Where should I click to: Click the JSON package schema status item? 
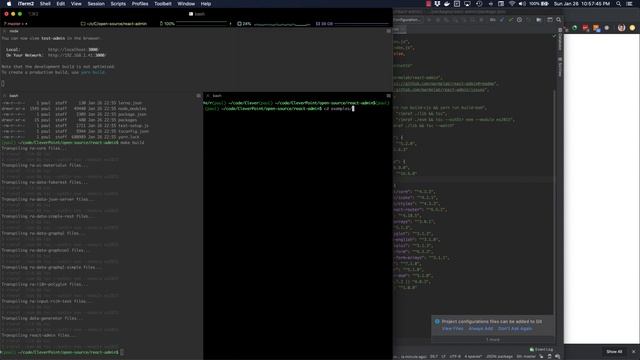pos(499,356)
